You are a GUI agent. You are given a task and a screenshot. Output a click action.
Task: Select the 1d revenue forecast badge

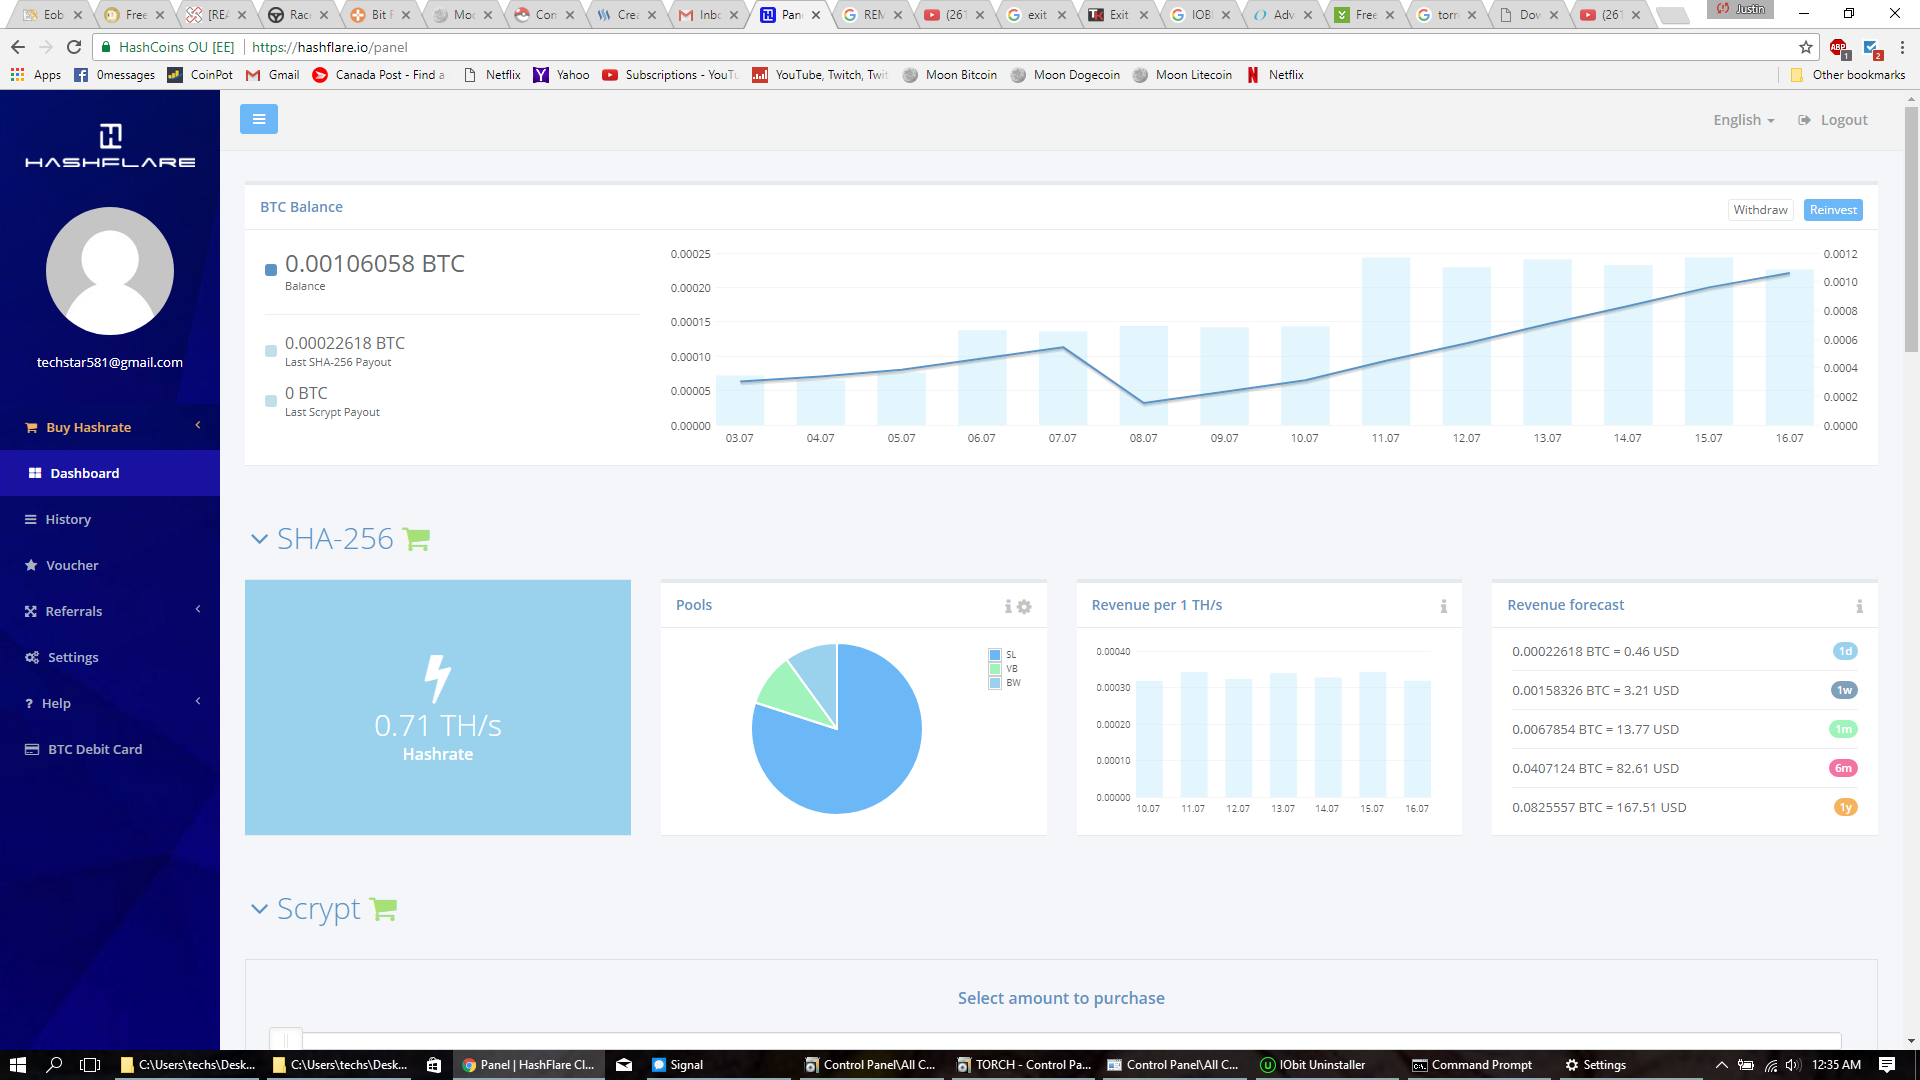1845,651
